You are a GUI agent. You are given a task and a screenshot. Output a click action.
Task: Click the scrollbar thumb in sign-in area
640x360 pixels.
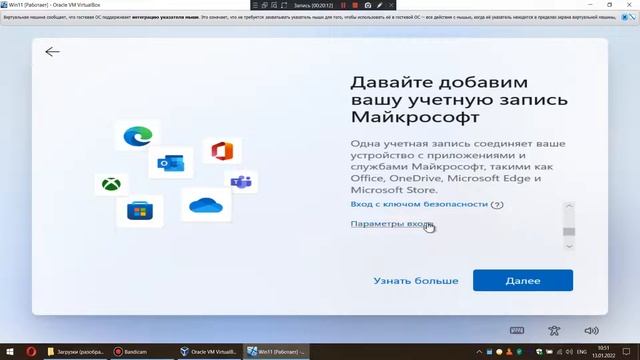pyautogui.click(x=569, y=232)
